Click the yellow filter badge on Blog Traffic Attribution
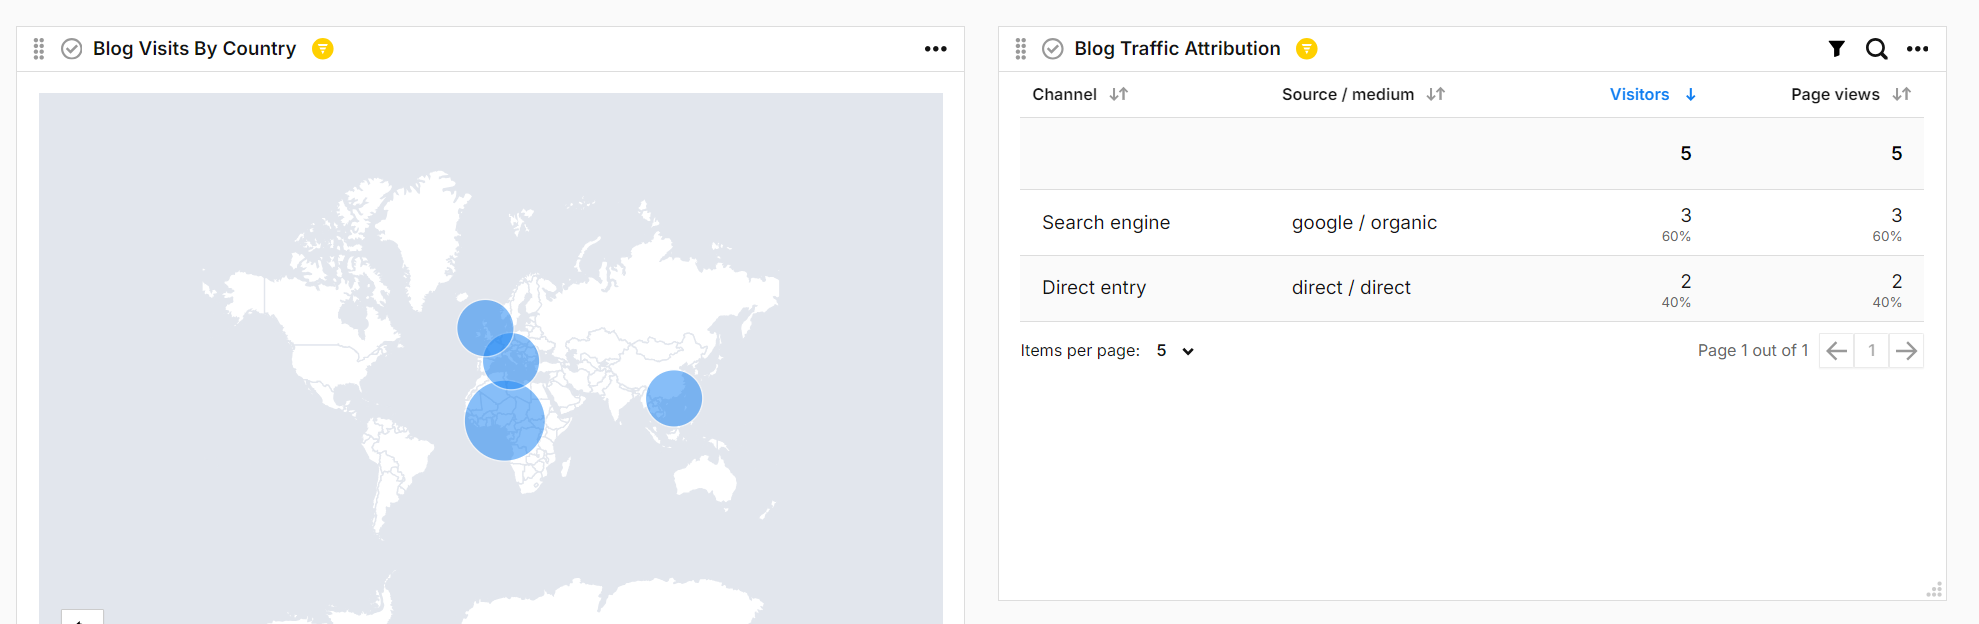Image resolution: width=1979 pixels, height=624 pixels. tap(1306, 49)
